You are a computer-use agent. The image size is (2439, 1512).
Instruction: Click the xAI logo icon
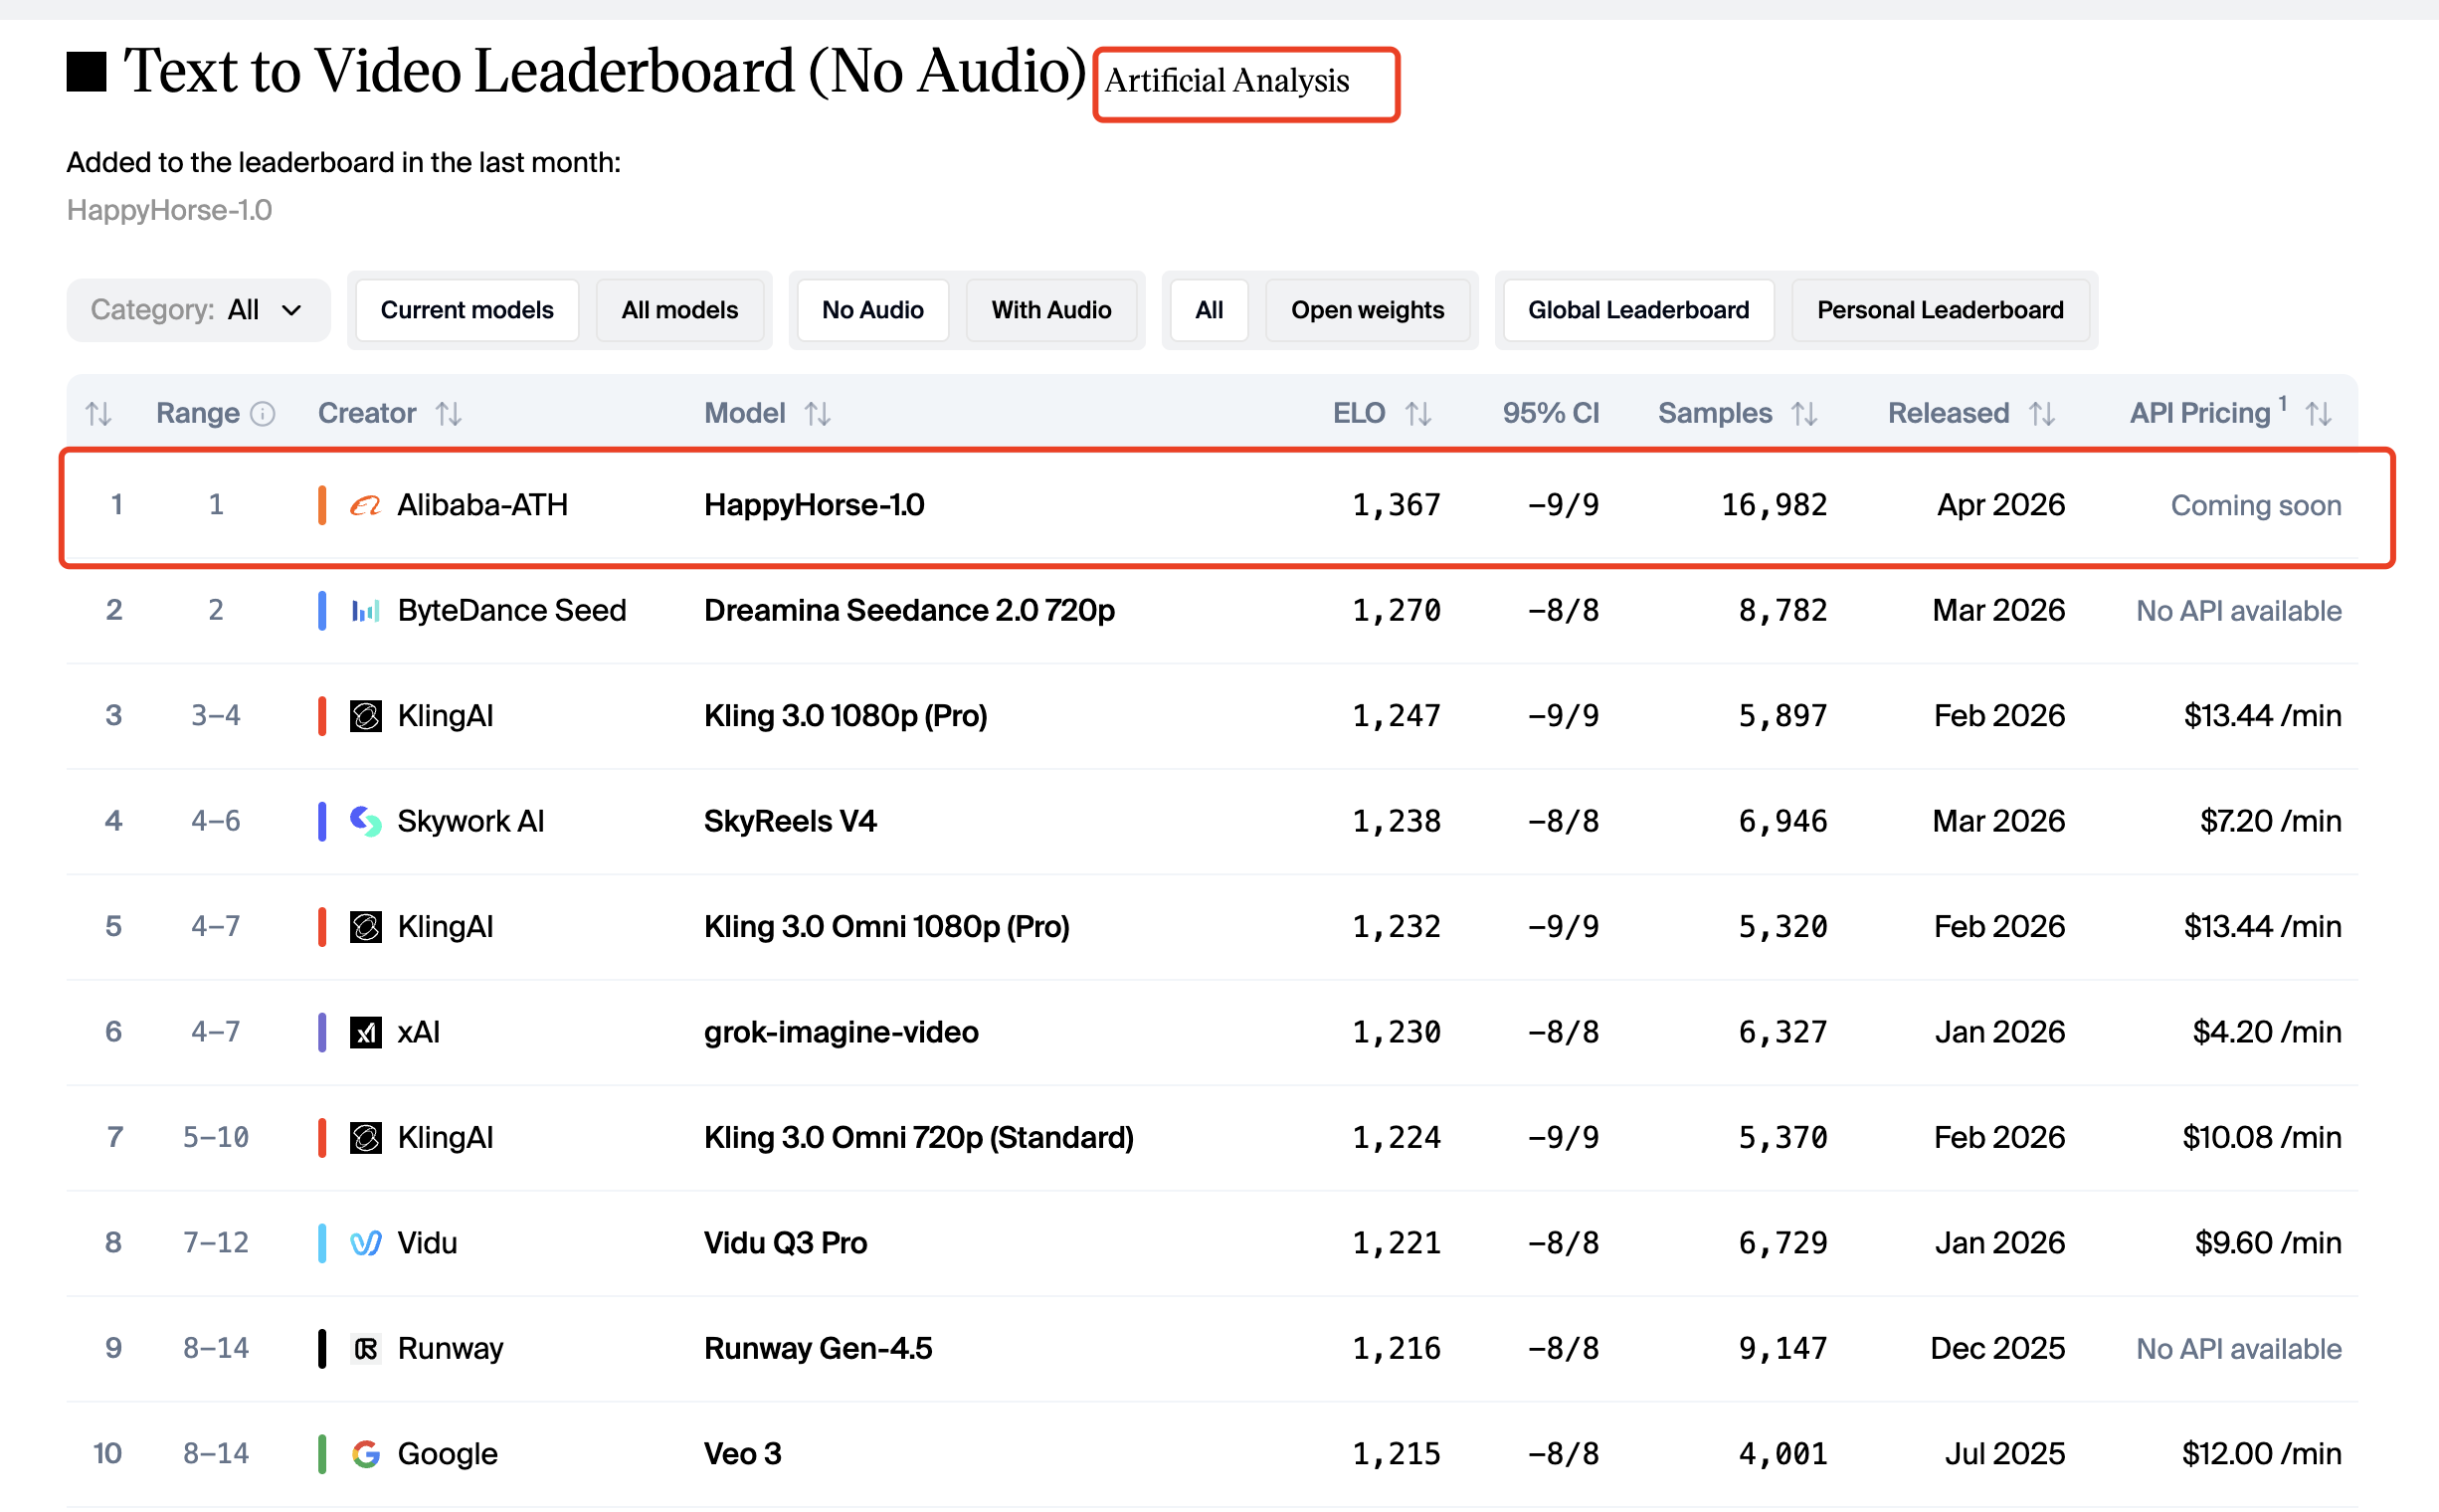(x=365, y=1032)
